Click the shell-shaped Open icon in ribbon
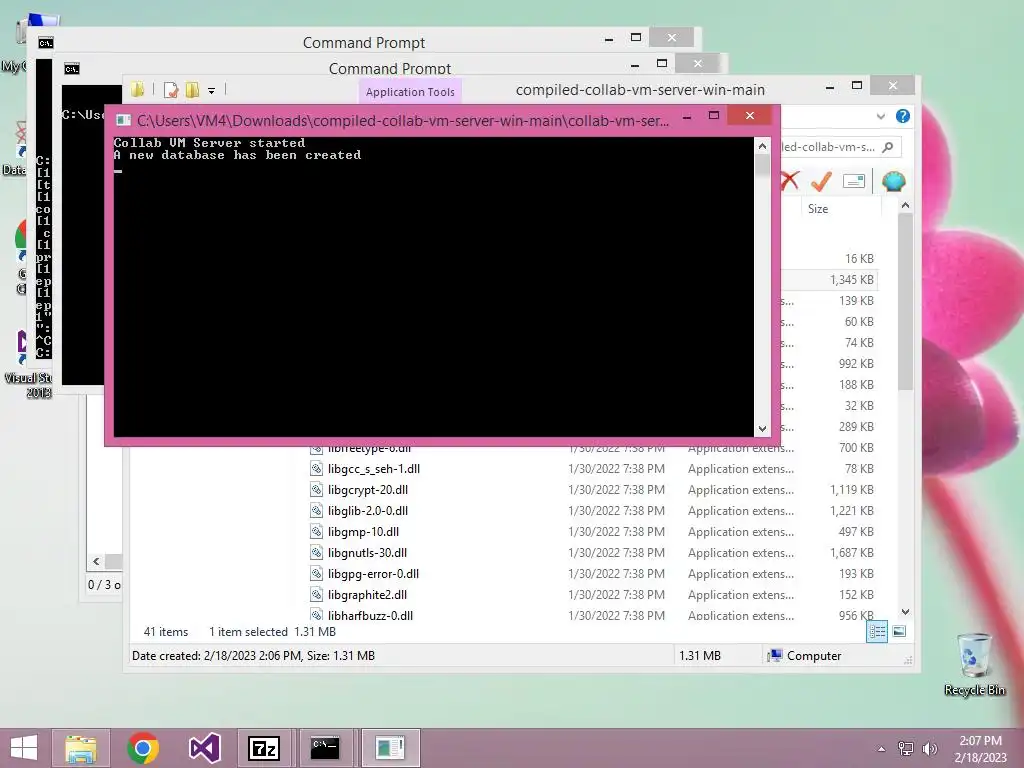The width and height of the screenshot is (1024, 768). point(893,181)
